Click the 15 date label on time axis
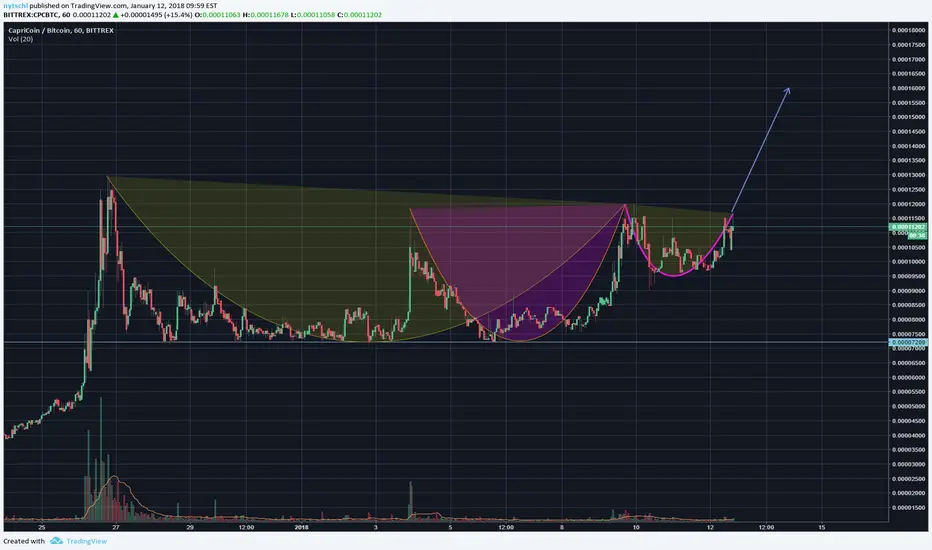This screenshot has width=932, height=550. [x=822, y=527]
